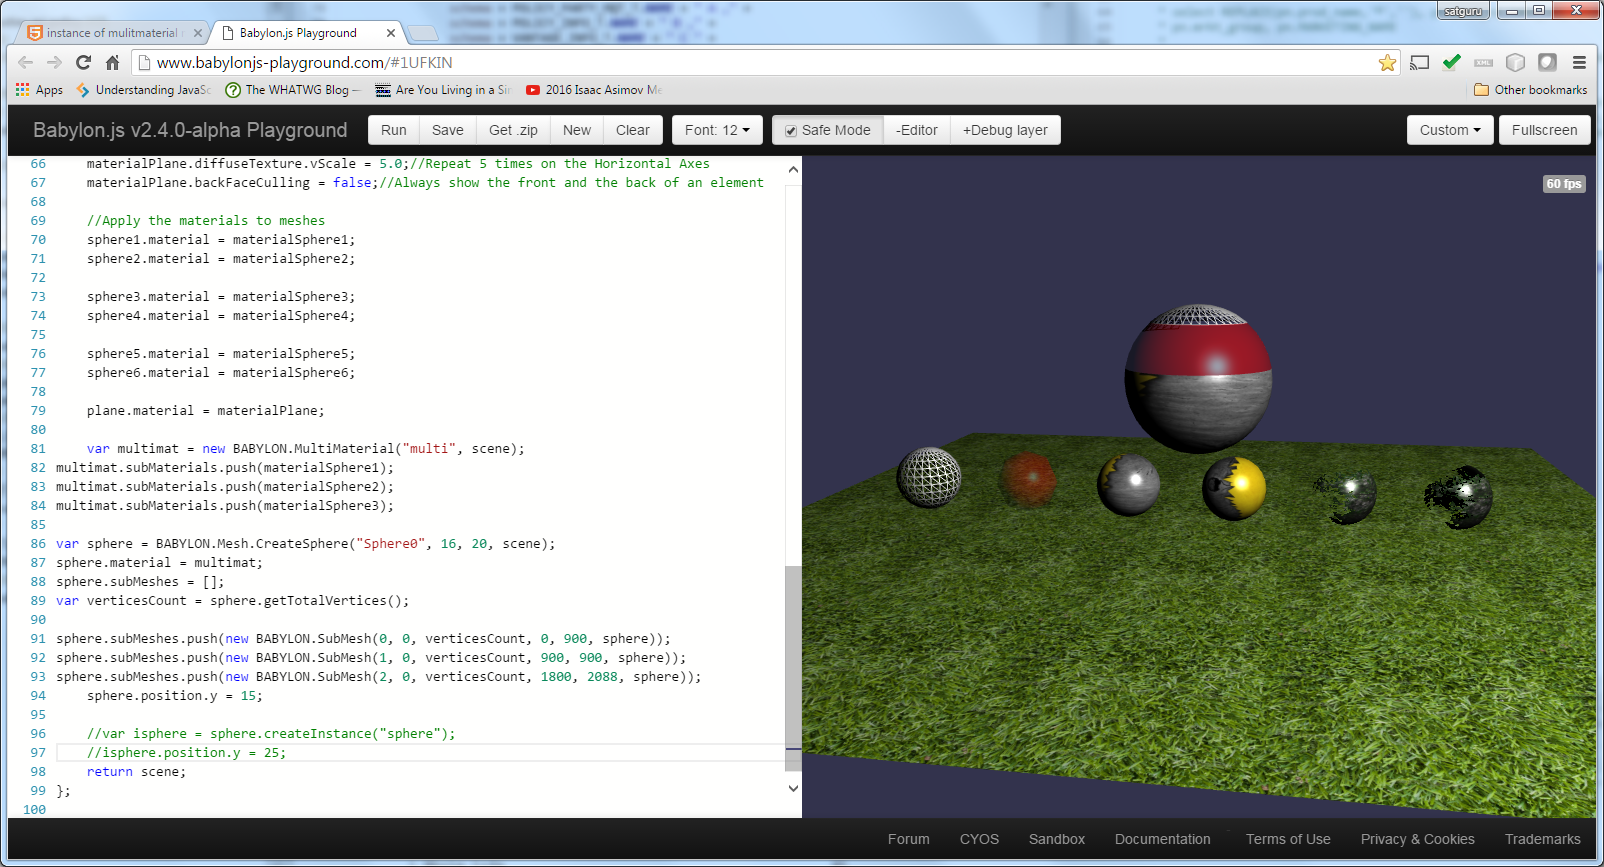
Task: Open '2016 Isaac Asimov Me' bookmark
Action: pyautogui.click(x=593, y=90)
